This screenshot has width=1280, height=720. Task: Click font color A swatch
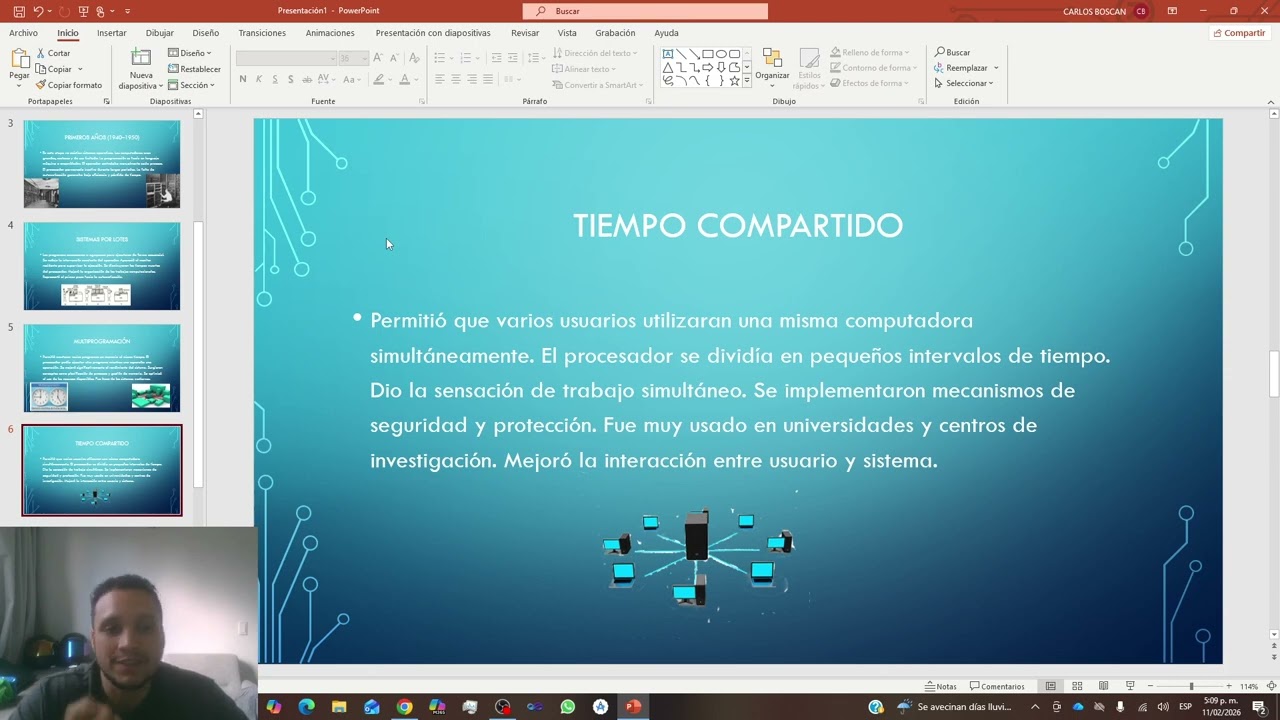click(x=404, y=79)
